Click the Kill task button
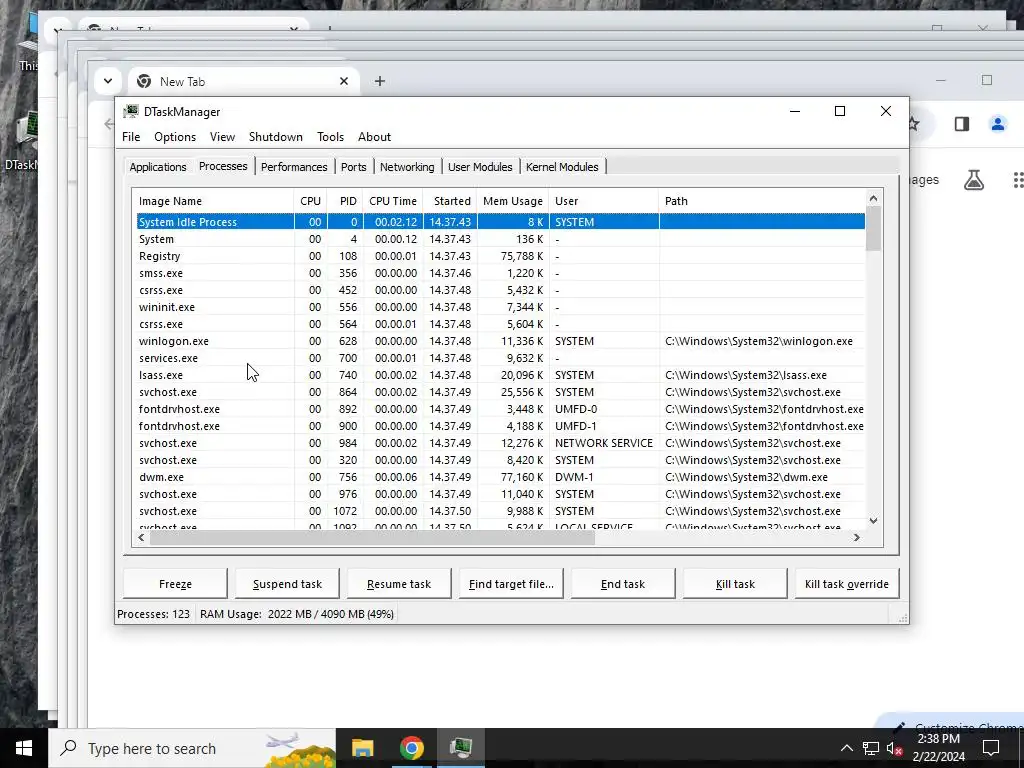The image size is (1024, 768). coord(735,584)
